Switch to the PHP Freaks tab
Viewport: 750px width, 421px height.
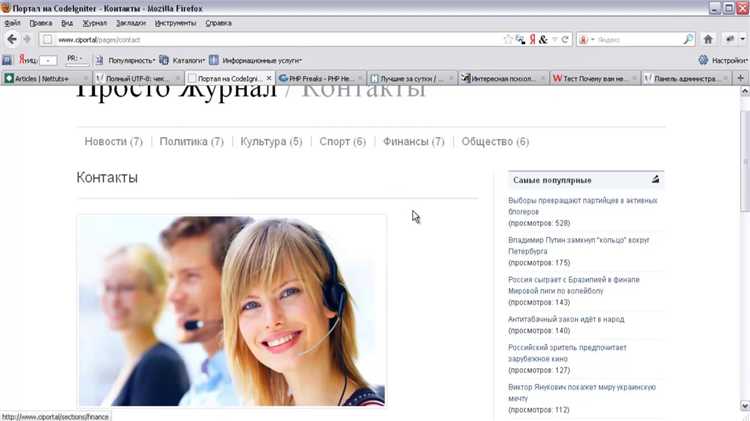(x=321, y=78)
